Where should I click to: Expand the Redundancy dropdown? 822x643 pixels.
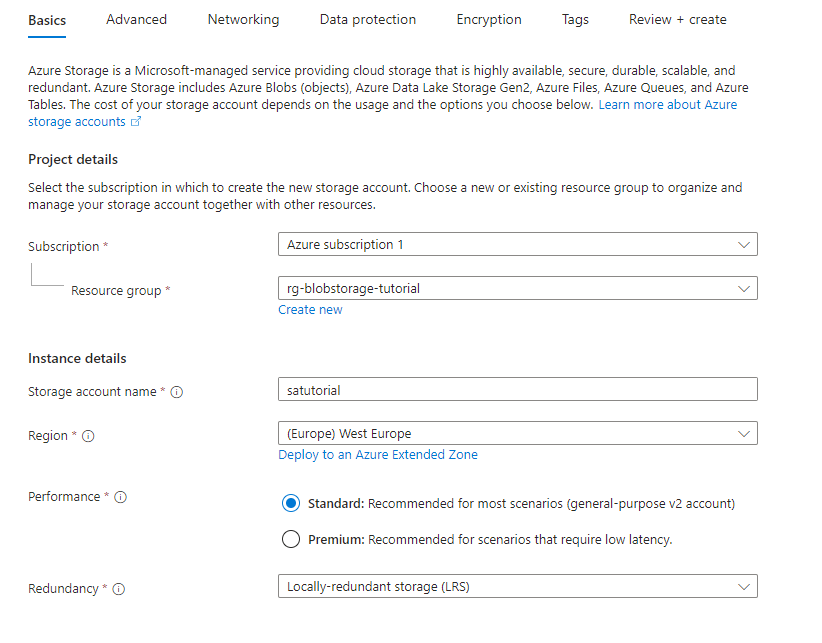point(517,587)
